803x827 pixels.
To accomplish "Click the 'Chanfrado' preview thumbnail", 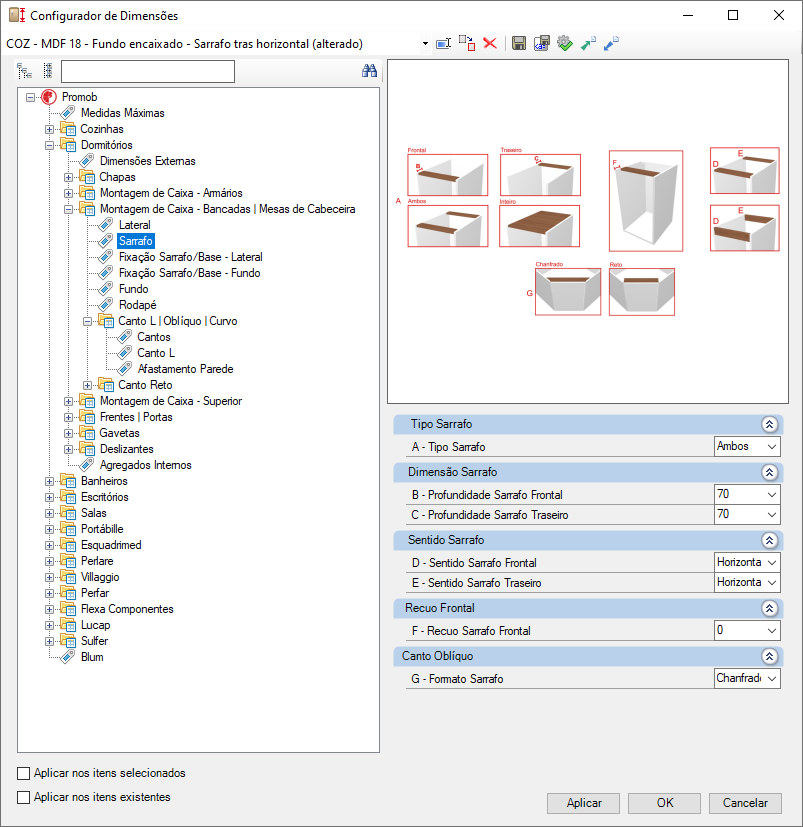I will [x=568, y=291].
